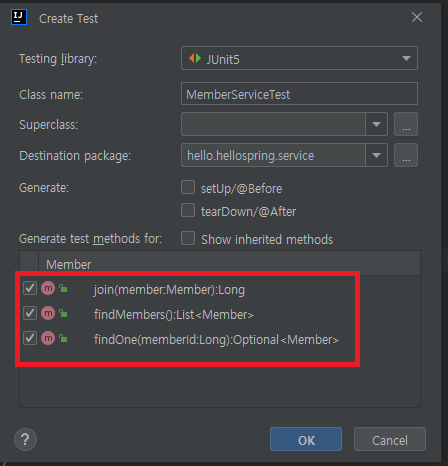The image size is (448, 466).
Task: Click the JUnit5 library icon
Action: pyautogui.click(x=195, y=58)
